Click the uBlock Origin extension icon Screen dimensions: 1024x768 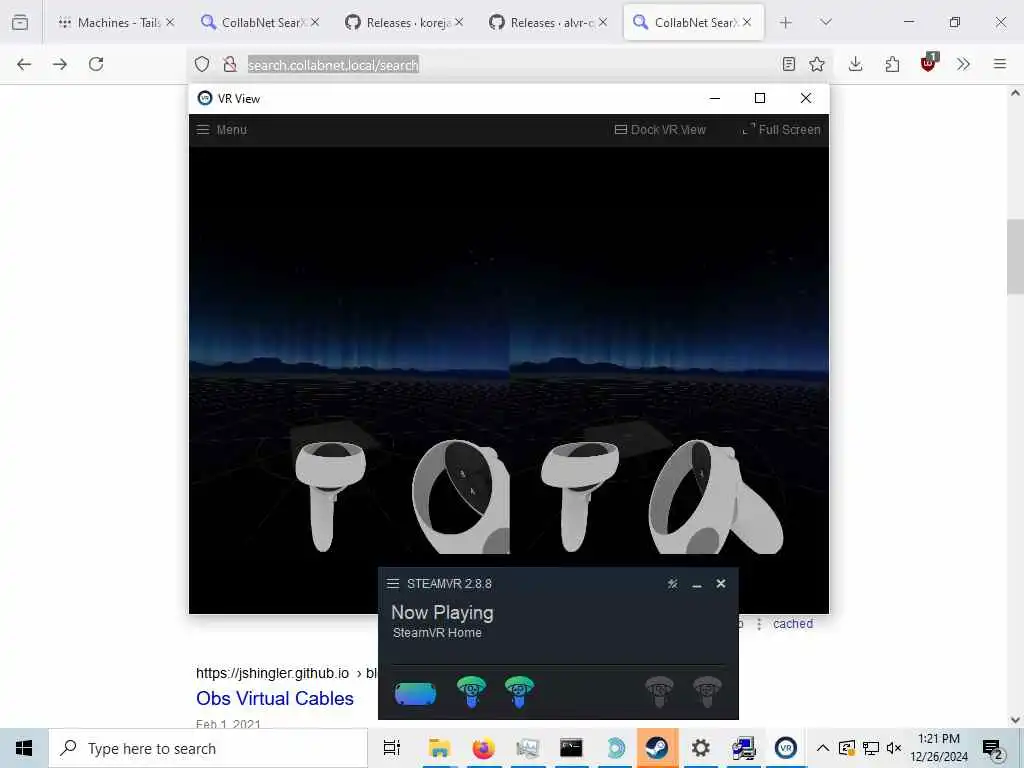click(928, 63)
